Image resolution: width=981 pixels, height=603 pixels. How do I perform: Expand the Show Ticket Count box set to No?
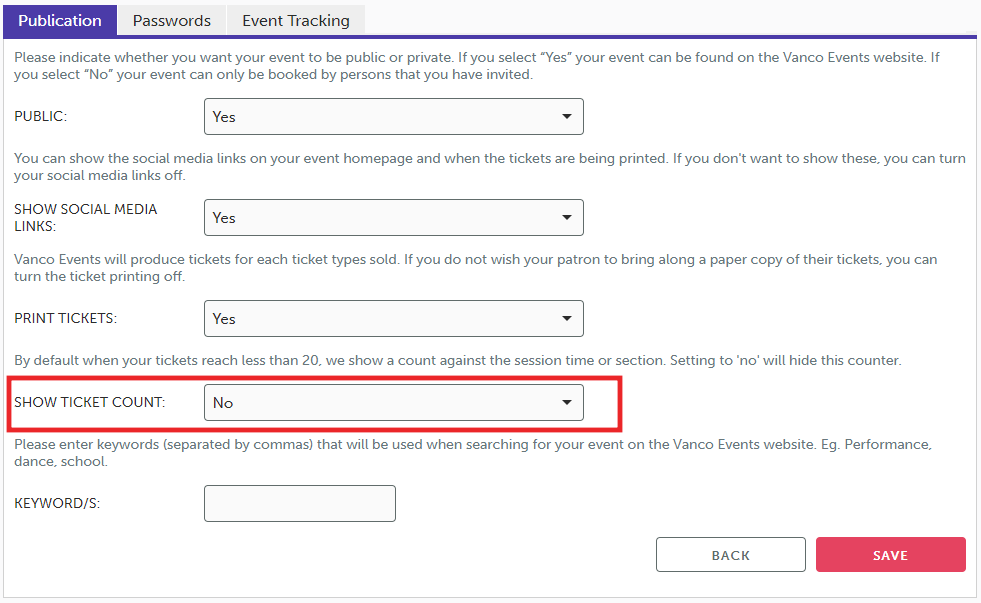pyautogui.click(x=393, y=403)
